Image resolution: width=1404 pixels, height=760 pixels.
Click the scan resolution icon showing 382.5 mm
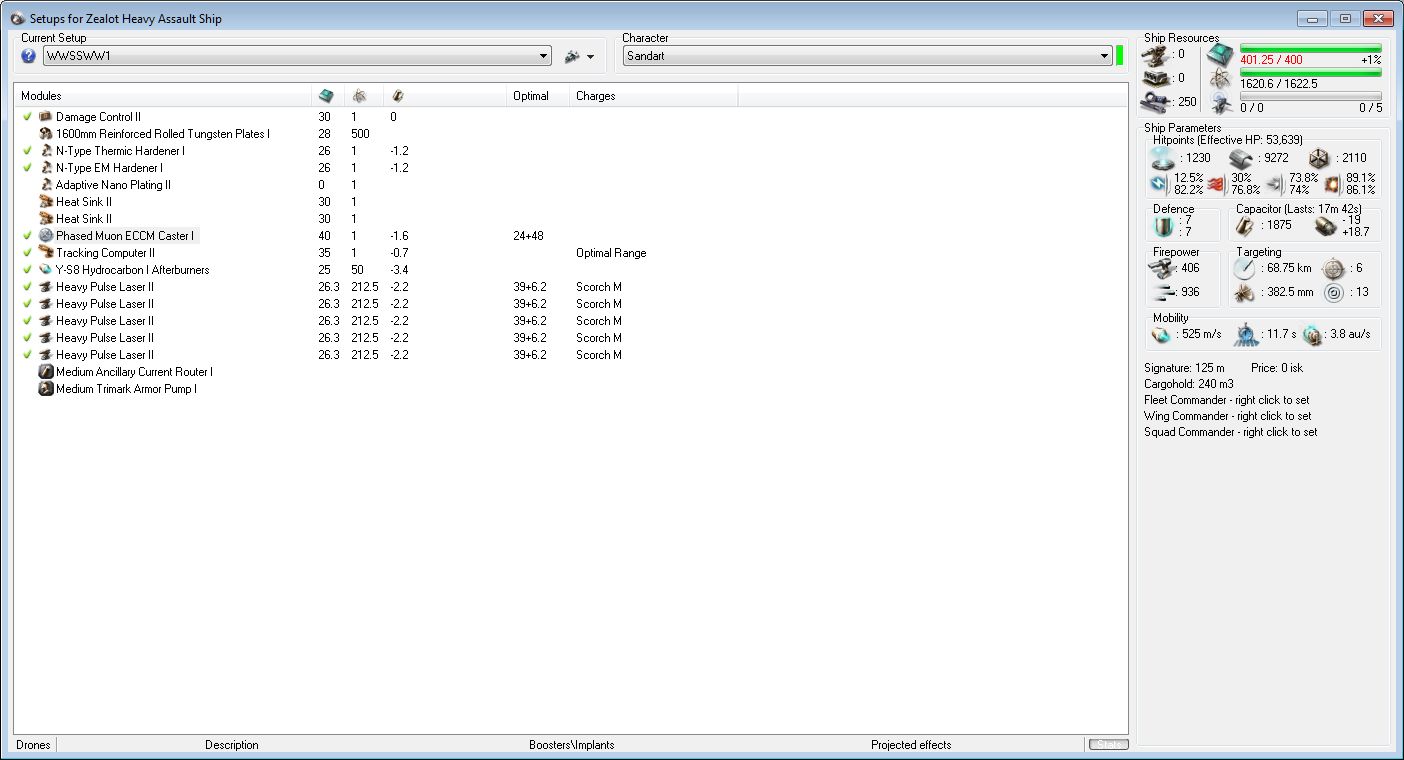point(1245,292)
